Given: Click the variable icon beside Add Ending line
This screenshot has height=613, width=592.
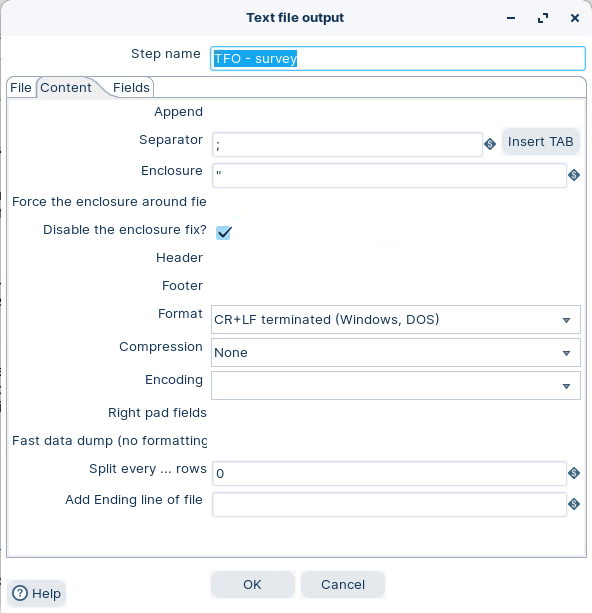Looking at the screenshot, I should click(574, 504).
